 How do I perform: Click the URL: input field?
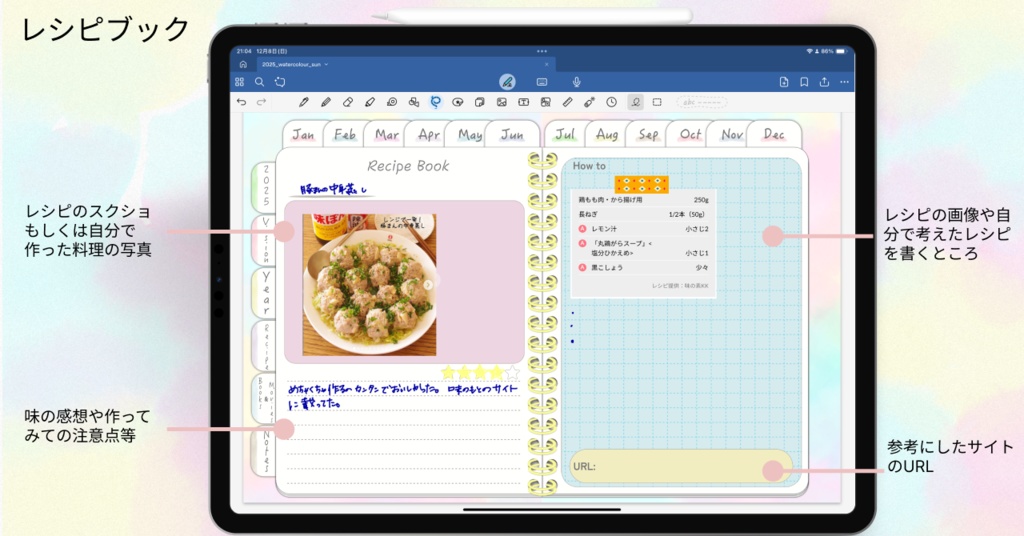(681, 466)
